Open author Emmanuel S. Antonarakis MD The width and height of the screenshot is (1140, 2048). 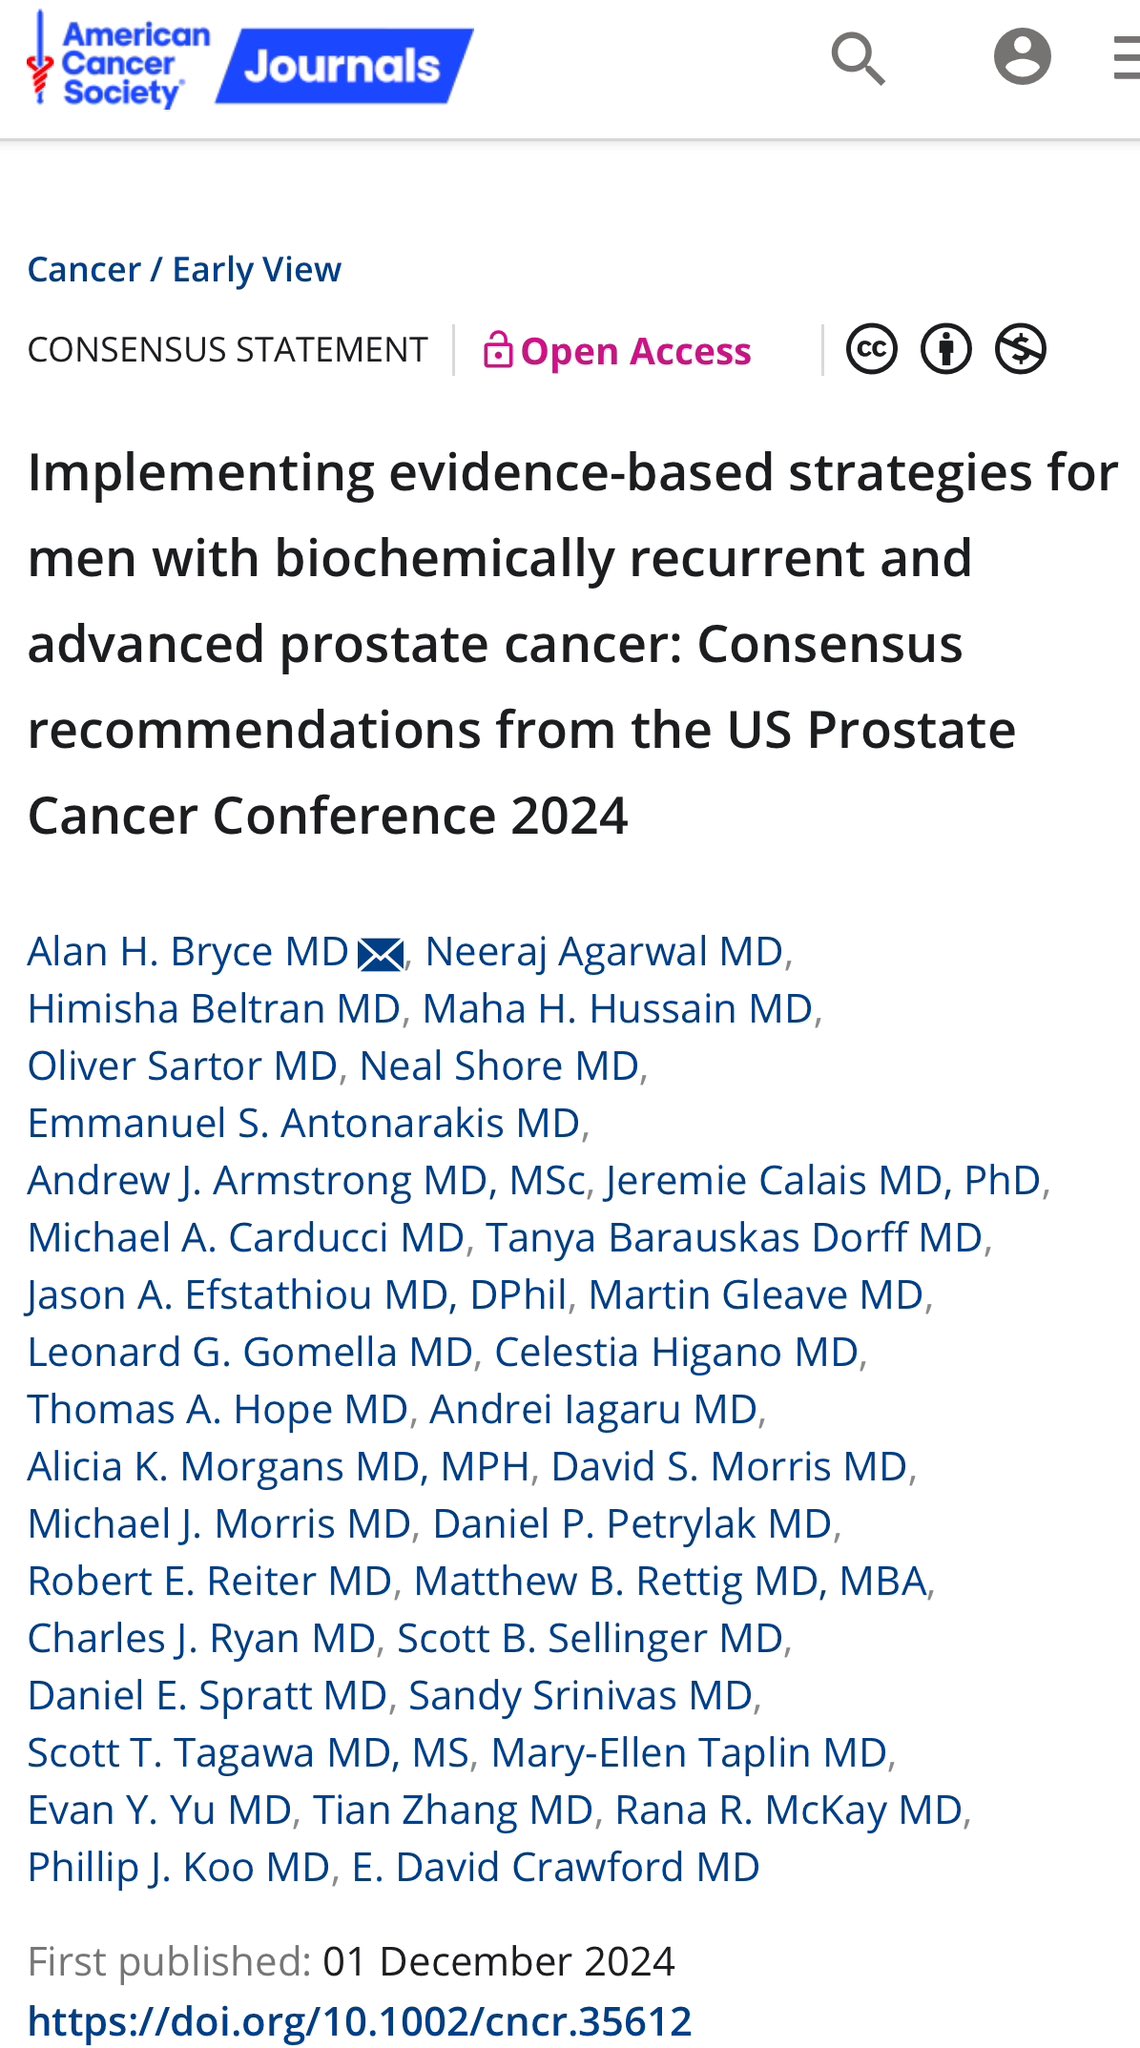pyautogui.click(x=304, y=1123)
